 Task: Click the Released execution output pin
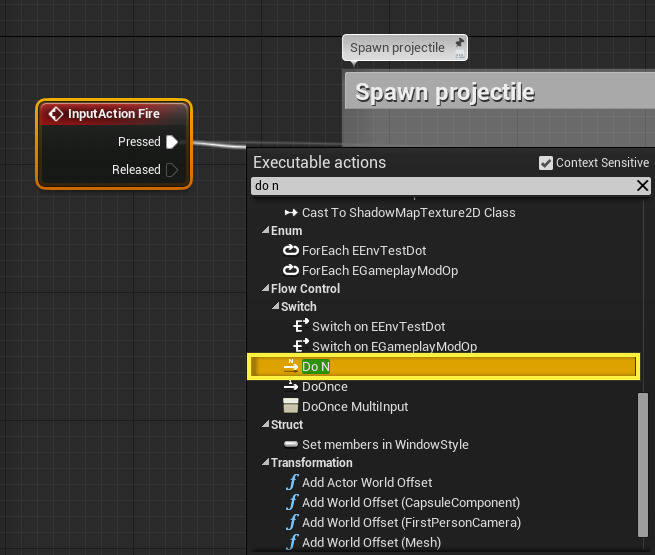click(x=172, y=170)
